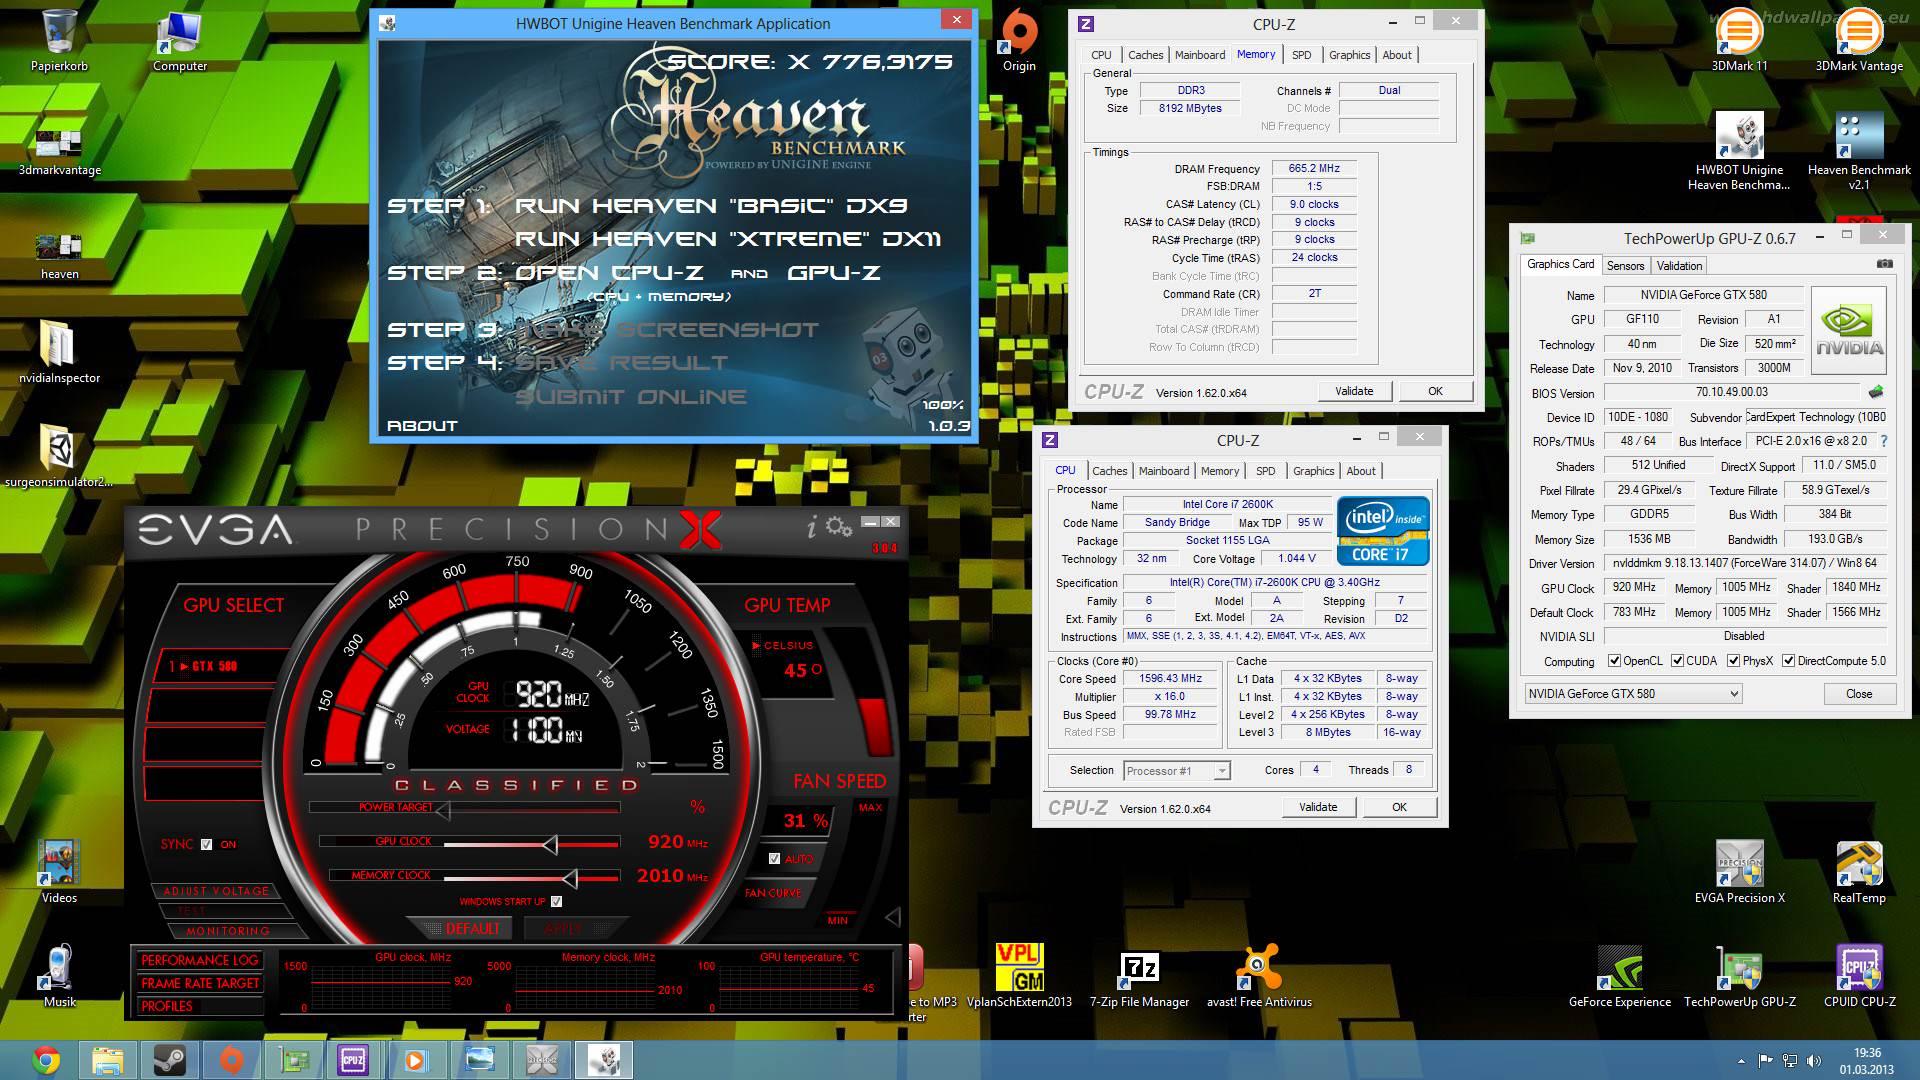
Task: Click the BIOS save icon in GPU-Z
Action: coord(1876,392)
